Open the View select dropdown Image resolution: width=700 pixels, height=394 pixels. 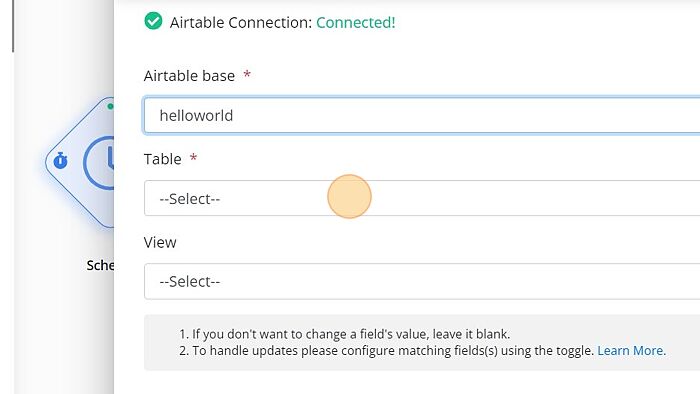click(x=422, y=281)
